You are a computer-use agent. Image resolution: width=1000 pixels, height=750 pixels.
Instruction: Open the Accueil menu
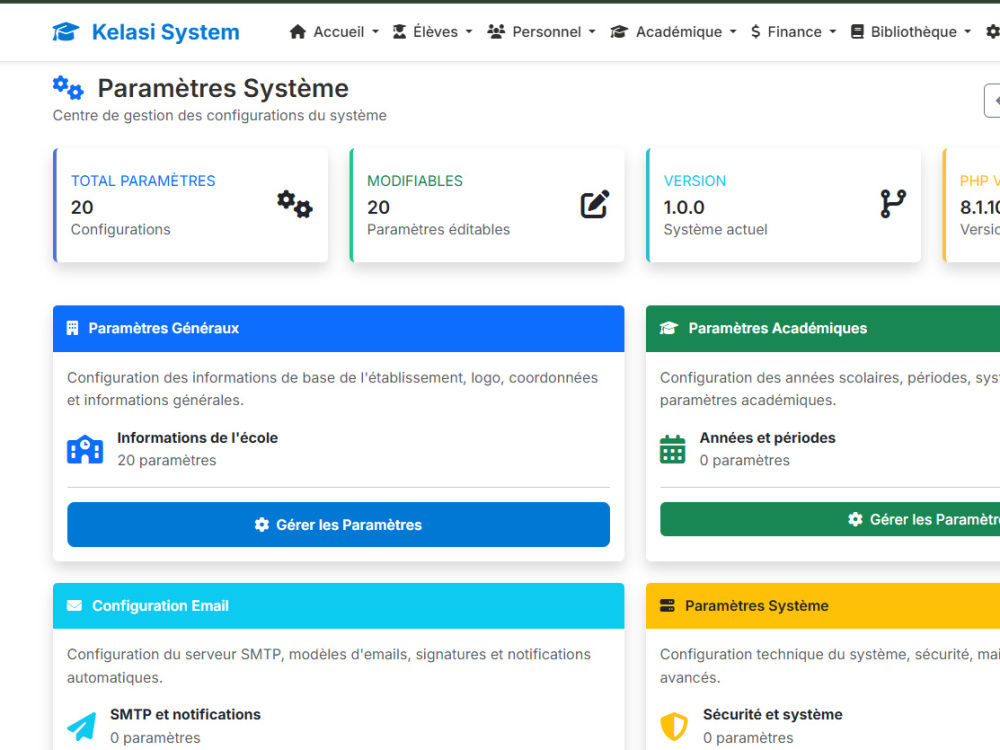pos(334,32)
